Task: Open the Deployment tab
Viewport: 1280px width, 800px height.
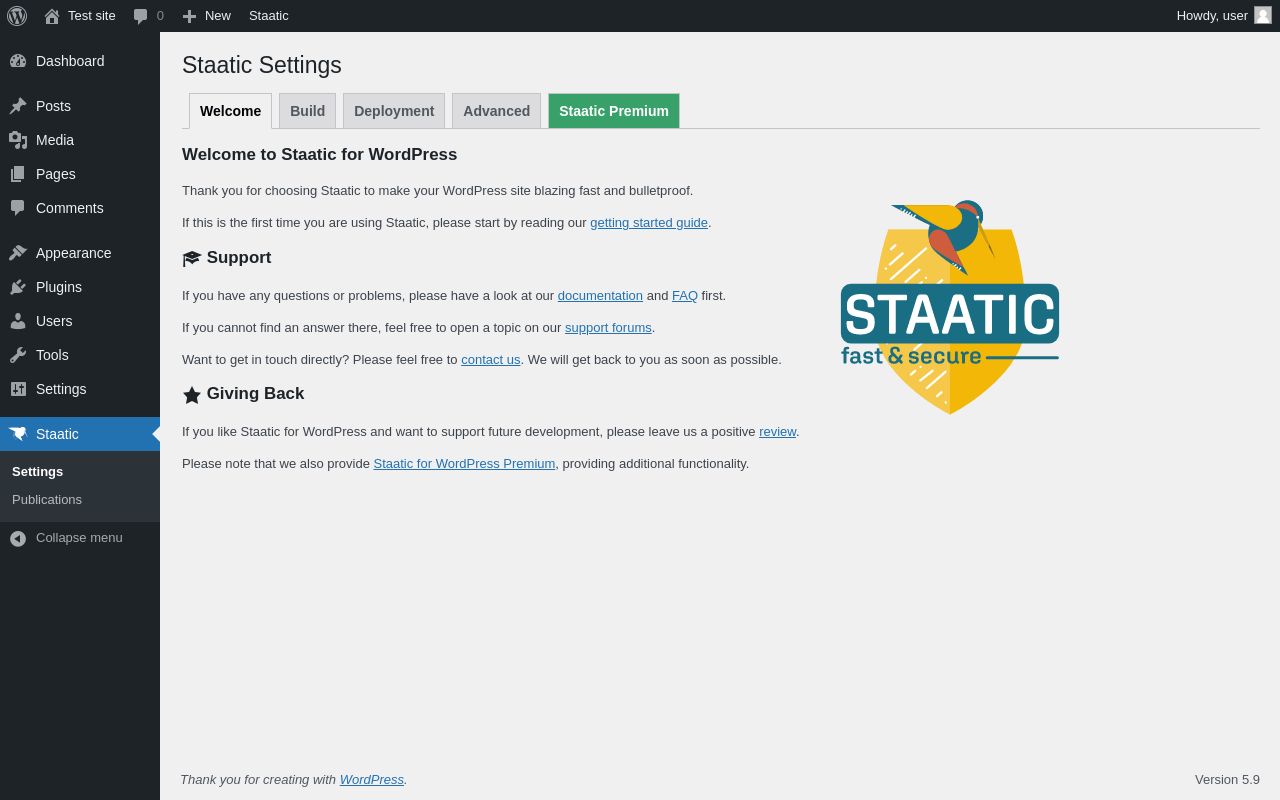Action: [x=394, y=111]
